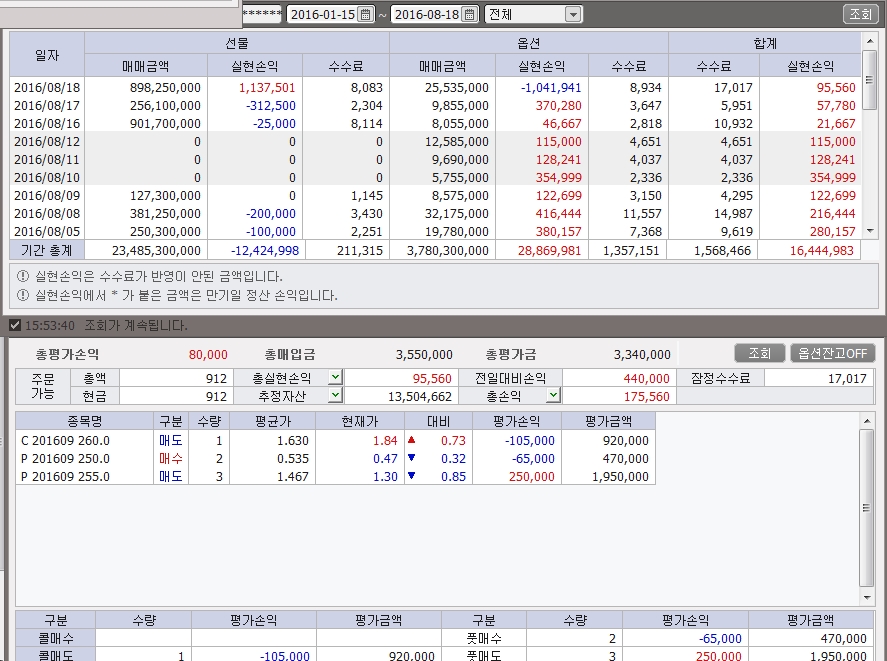Open the 총손익 selection dropdown
887x661 pixels.
click(553, 395)
